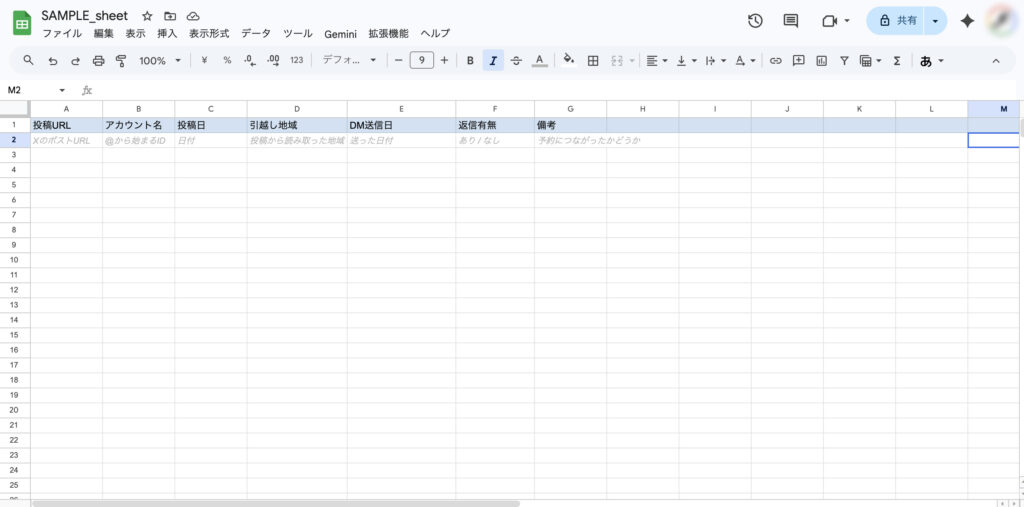Screen dimensions: 1024x507
Task: Open the share options arrow
Action: click(x=935, y=21)
